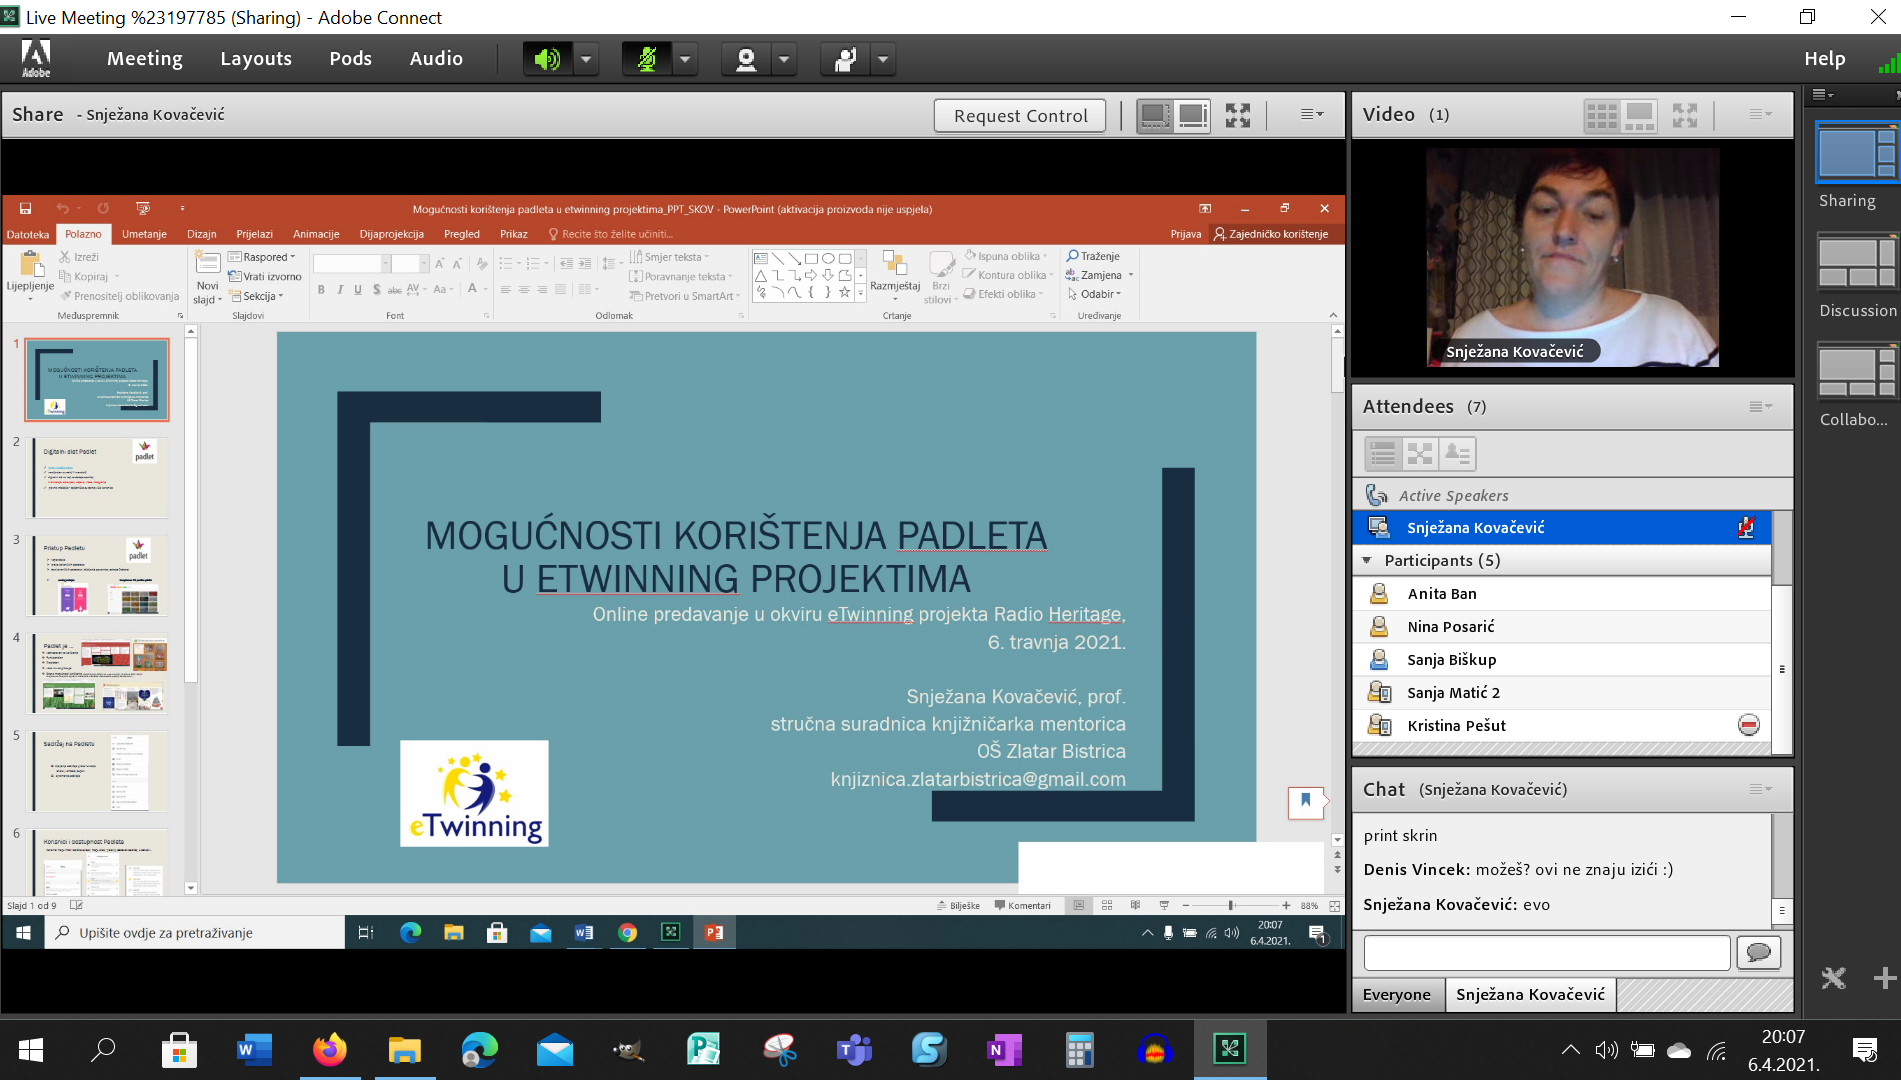Click system volume icon in tray
This screenshot has height=1080, width=1901.
(x=1606, y=1050)
